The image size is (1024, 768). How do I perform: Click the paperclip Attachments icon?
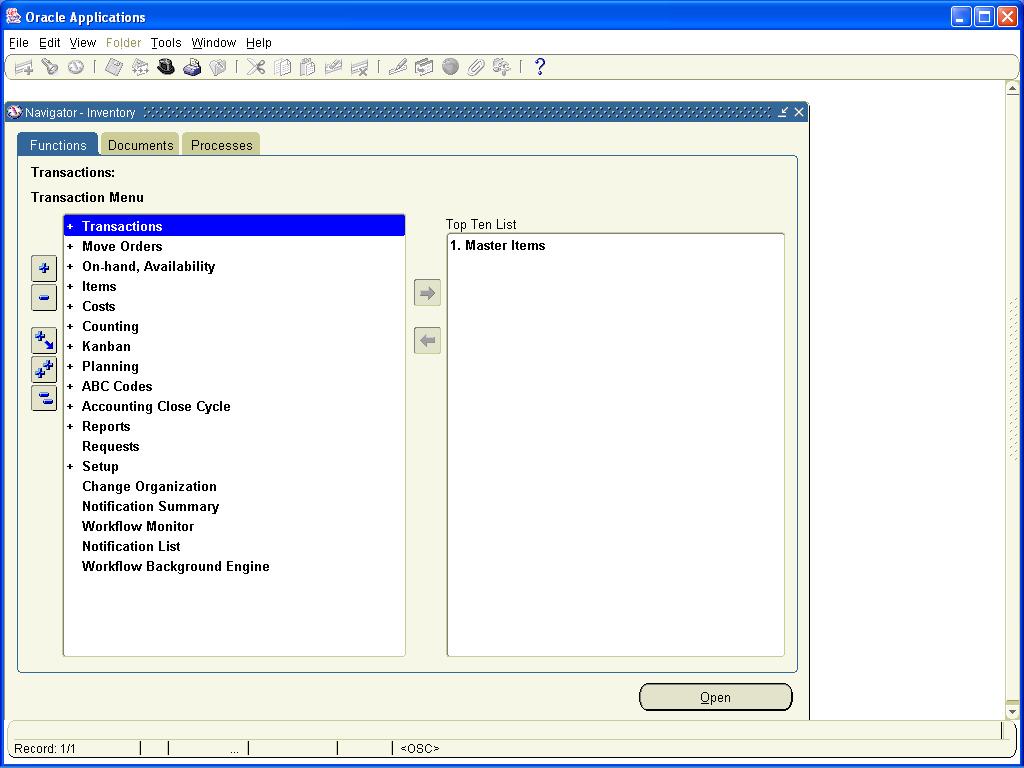(476, 67)
